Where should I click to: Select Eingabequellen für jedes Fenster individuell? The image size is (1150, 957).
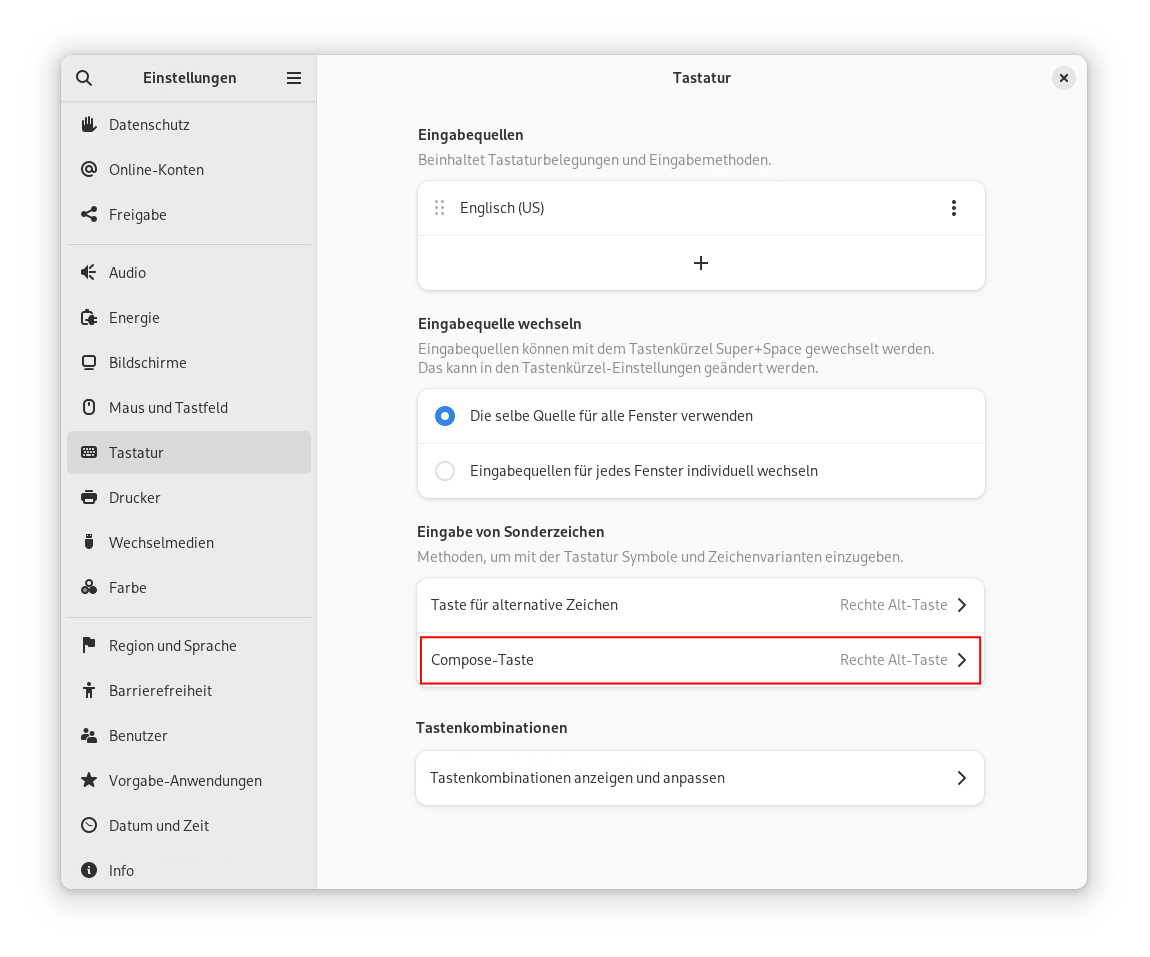click(444, 471)
